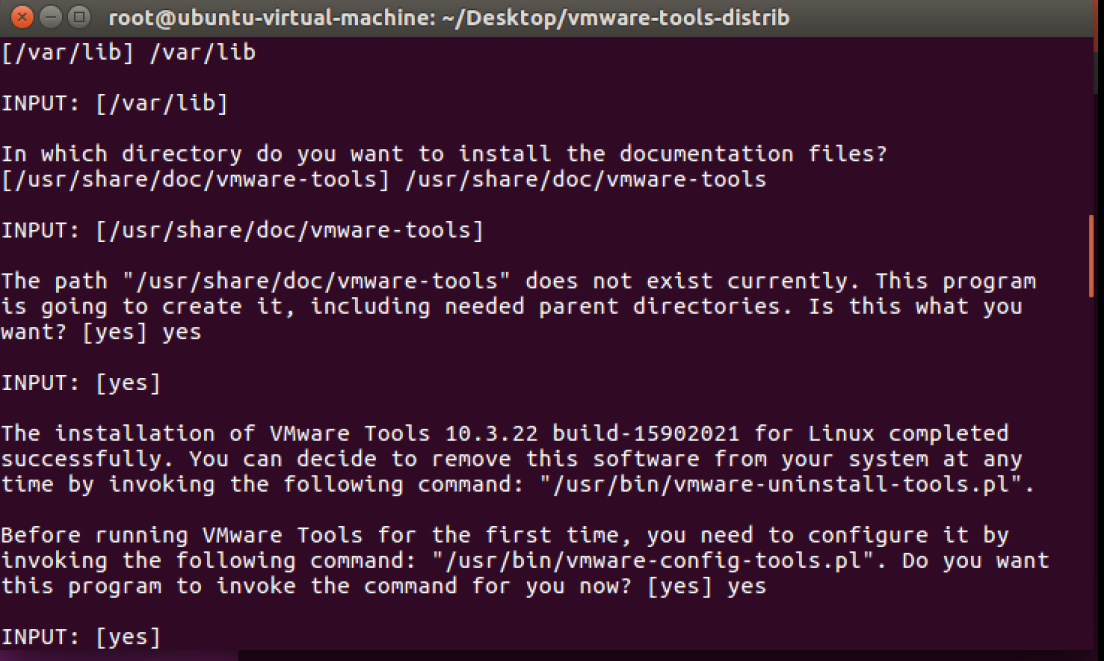Viewport: 1104px width, 661px height.
Task: Click the "want? [yes] yes" answer line
Action: (x=101, y=332)
